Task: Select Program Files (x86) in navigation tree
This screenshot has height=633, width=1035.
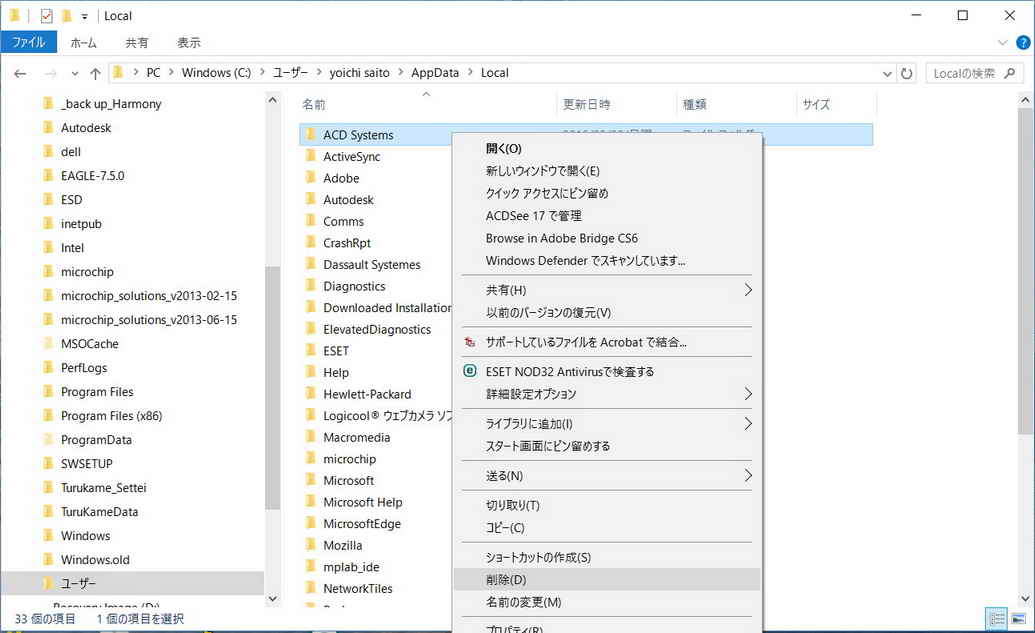Action: (111, 416)
